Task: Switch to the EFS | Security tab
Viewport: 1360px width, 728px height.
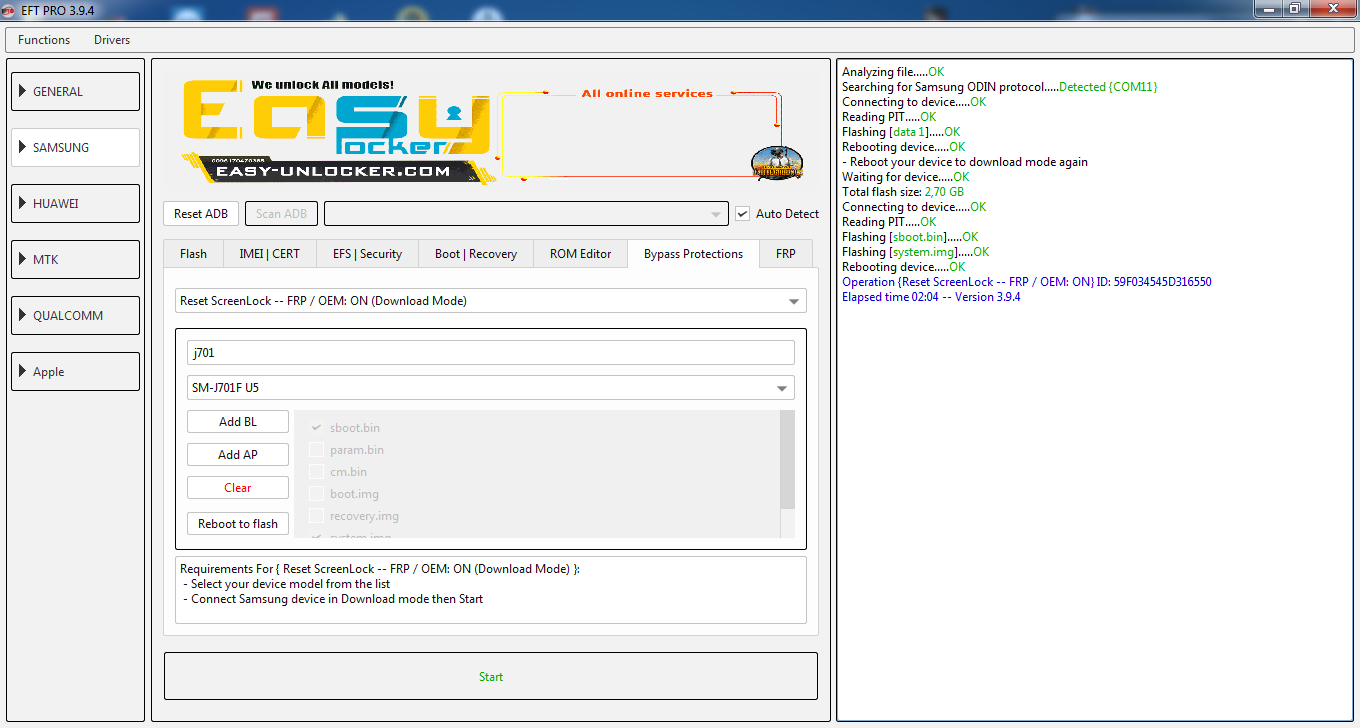Action: point(367,254)
